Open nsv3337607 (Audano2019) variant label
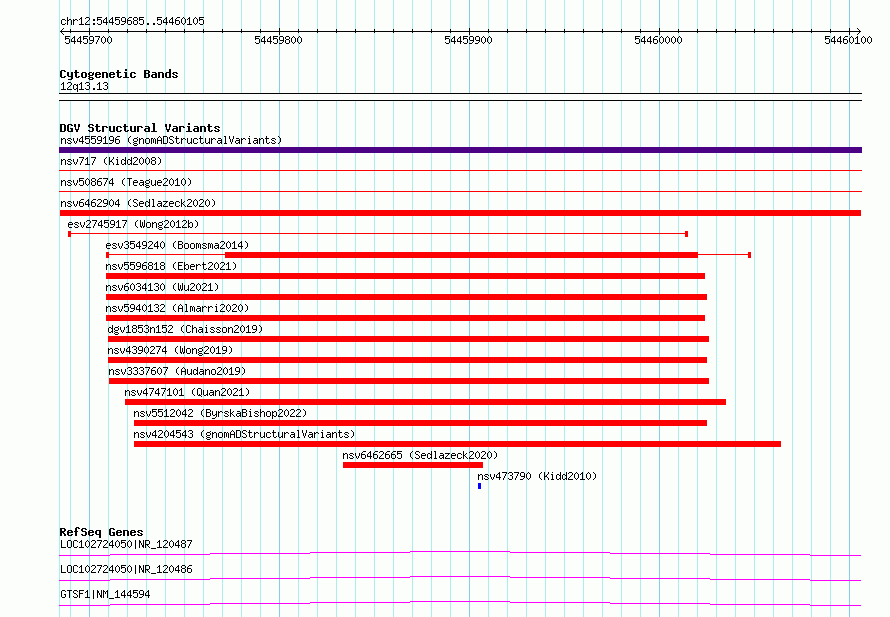This screenshot has width=890, height=617. 177,371
